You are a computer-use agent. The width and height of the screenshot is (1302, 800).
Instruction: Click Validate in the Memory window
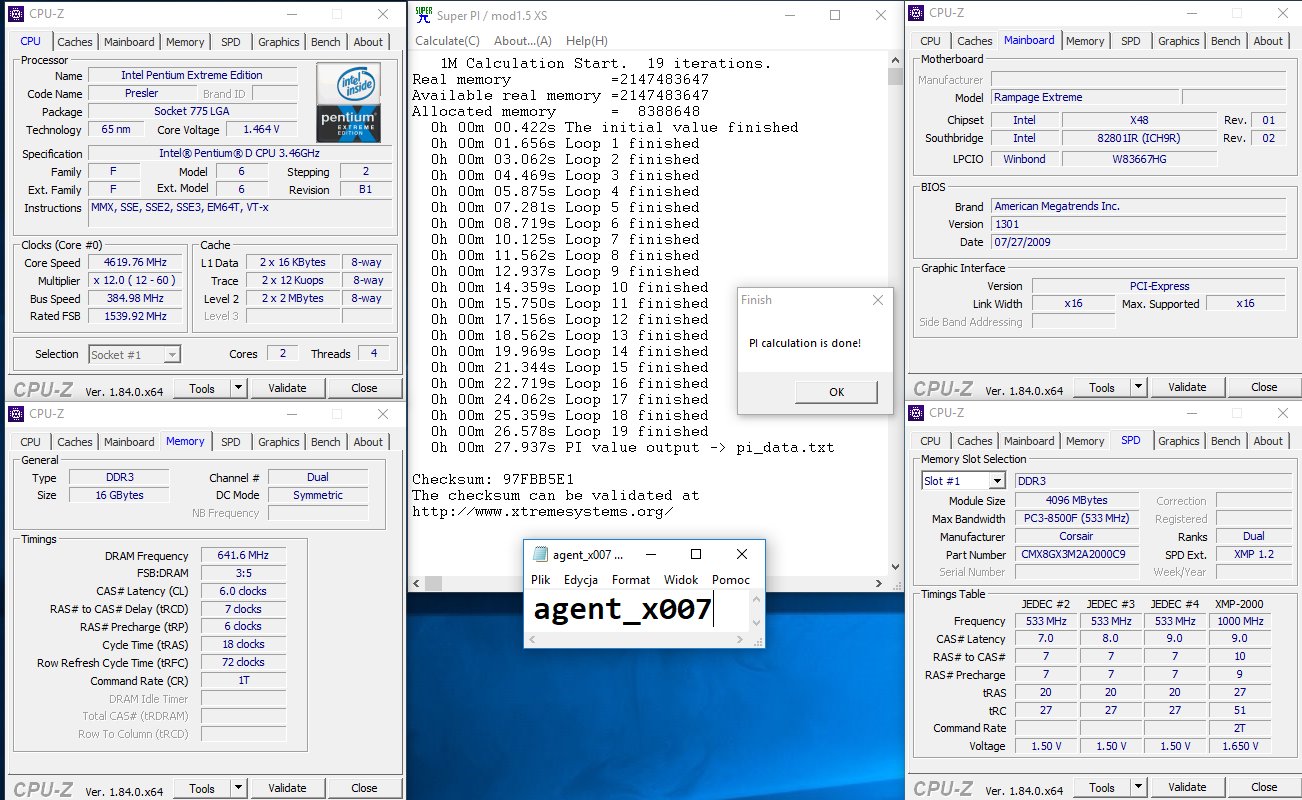pyautogui.click(x=287, y=788)
